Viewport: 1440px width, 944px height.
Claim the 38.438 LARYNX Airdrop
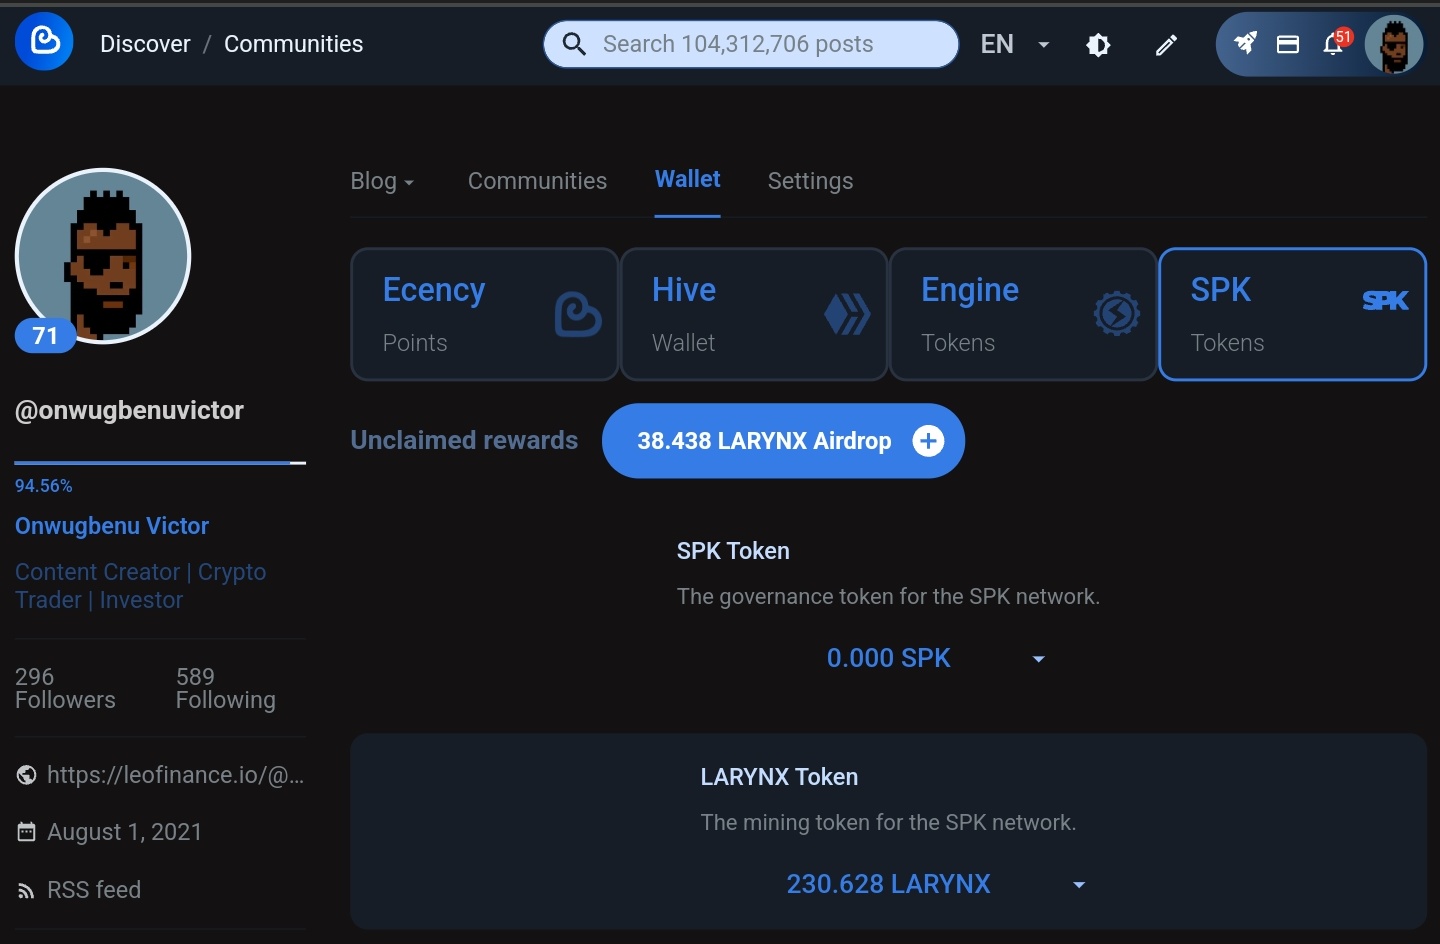783,441
